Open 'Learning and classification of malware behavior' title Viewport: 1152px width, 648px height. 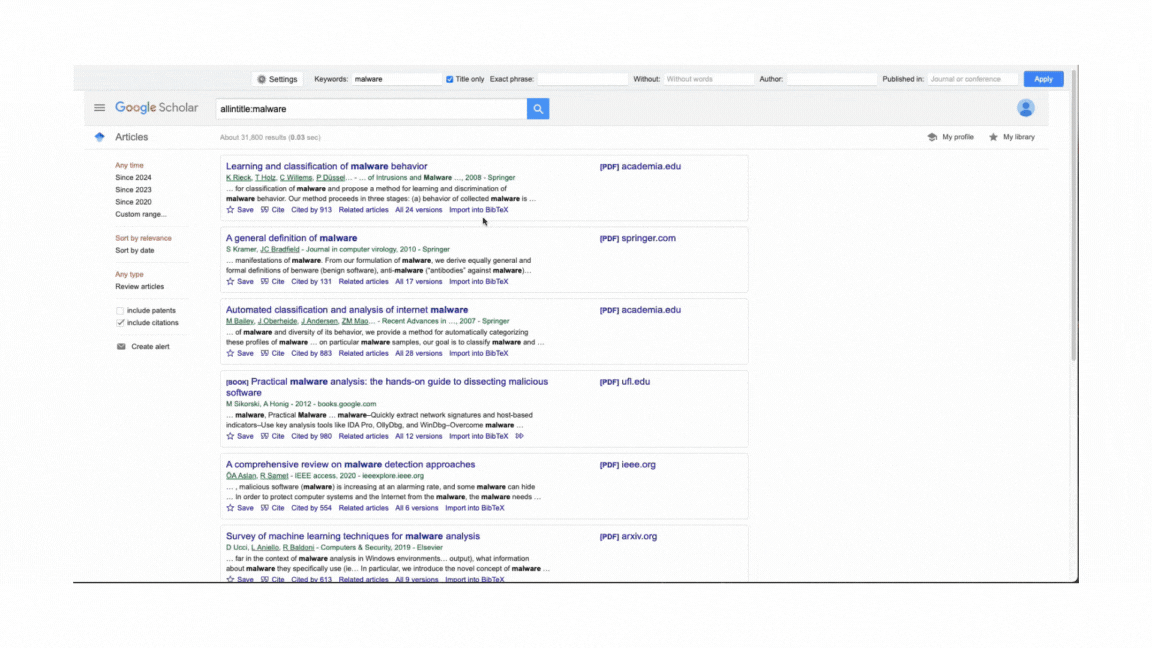[326, 167]
